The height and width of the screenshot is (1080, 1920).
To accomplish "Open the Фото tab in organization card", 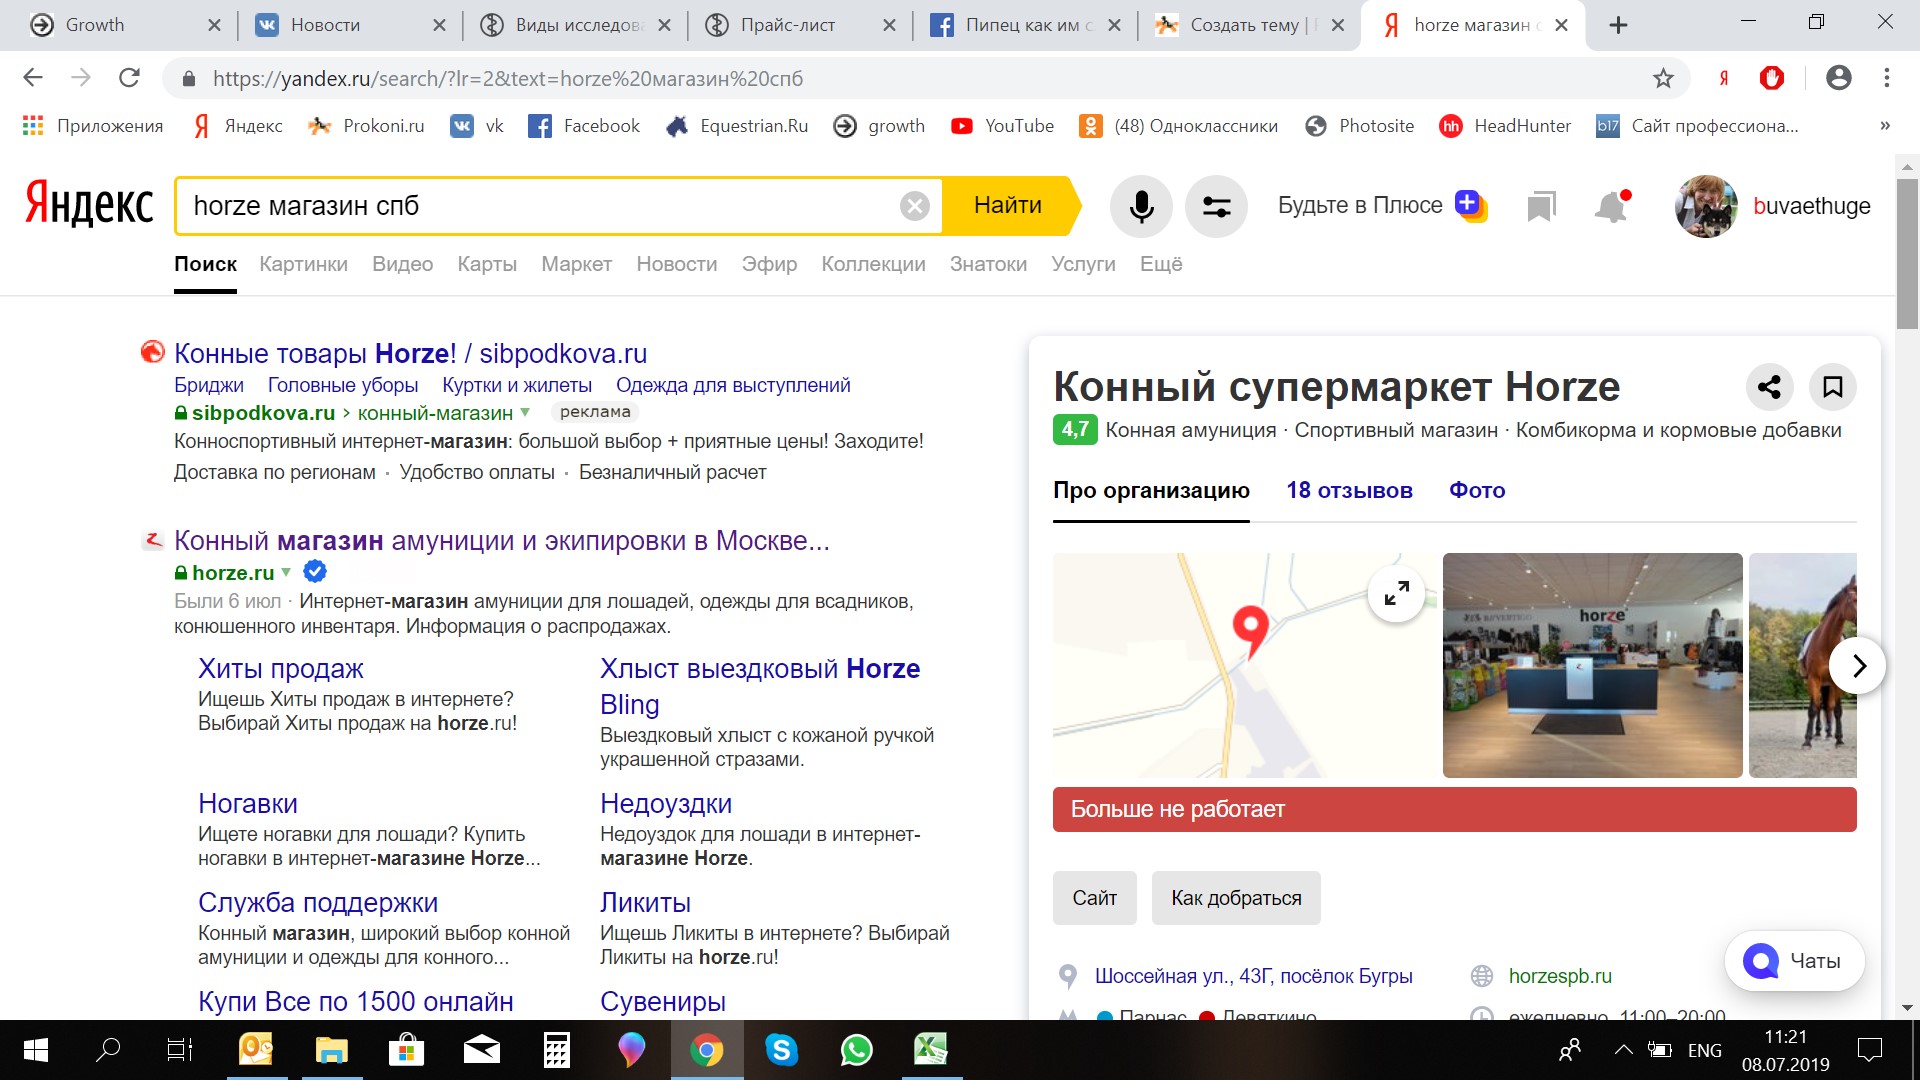I will [x=1477, y=490].
